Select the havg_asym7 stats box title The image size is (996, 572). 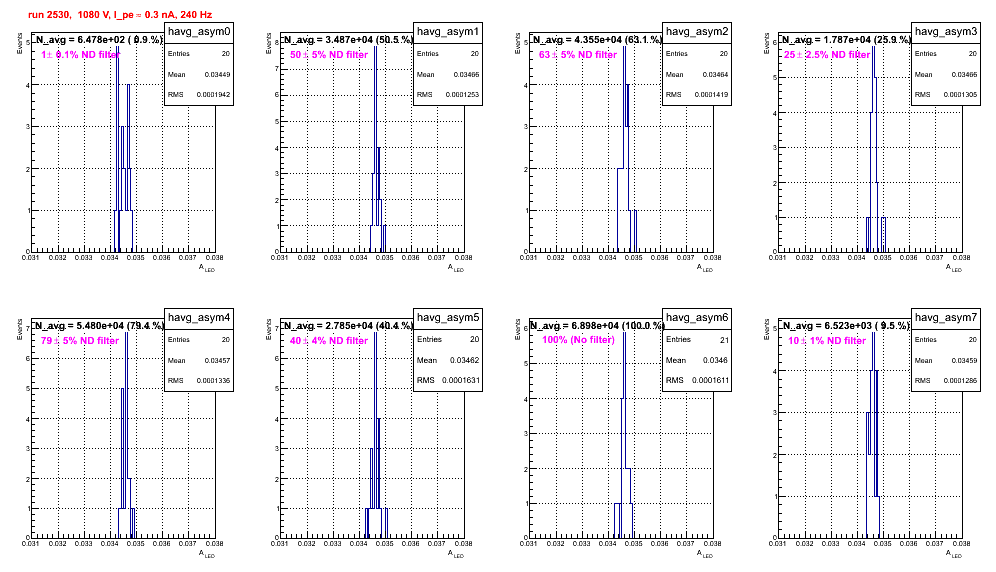tap(946, 318)
